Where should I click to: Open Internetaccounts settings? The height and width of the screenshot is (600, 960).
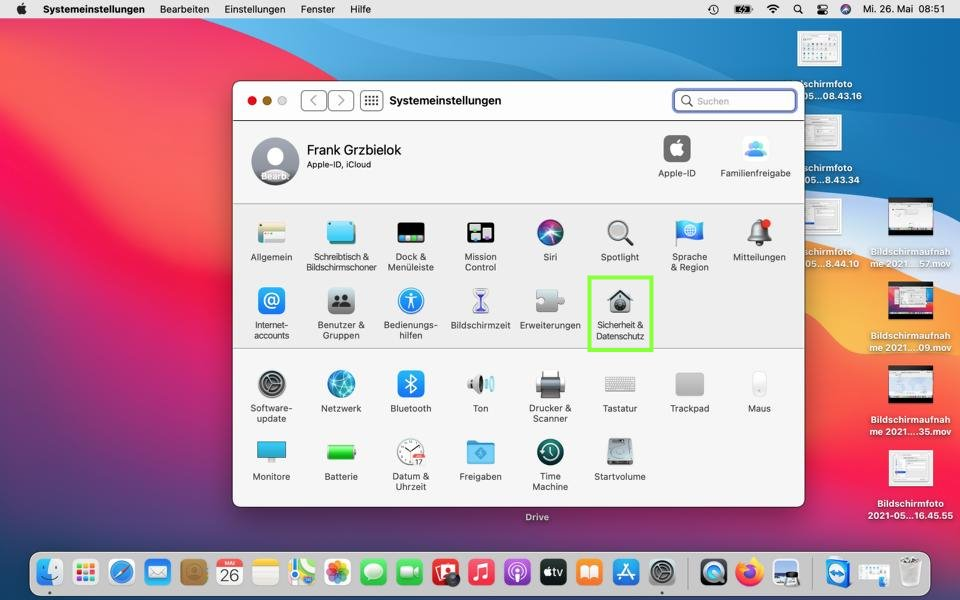coord(271,313)
